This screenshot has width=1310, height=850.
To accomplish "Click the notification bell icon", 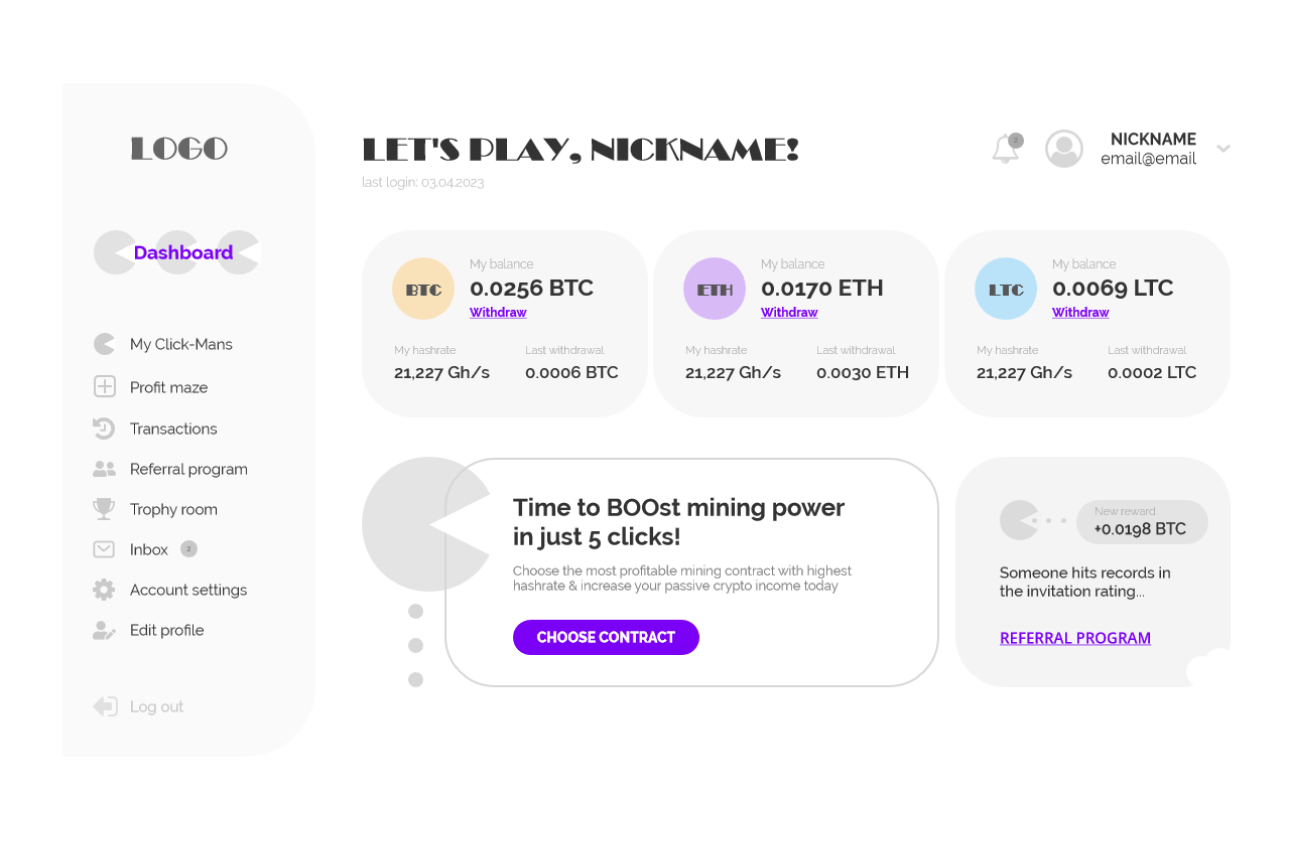I will tap(1005, 149).
